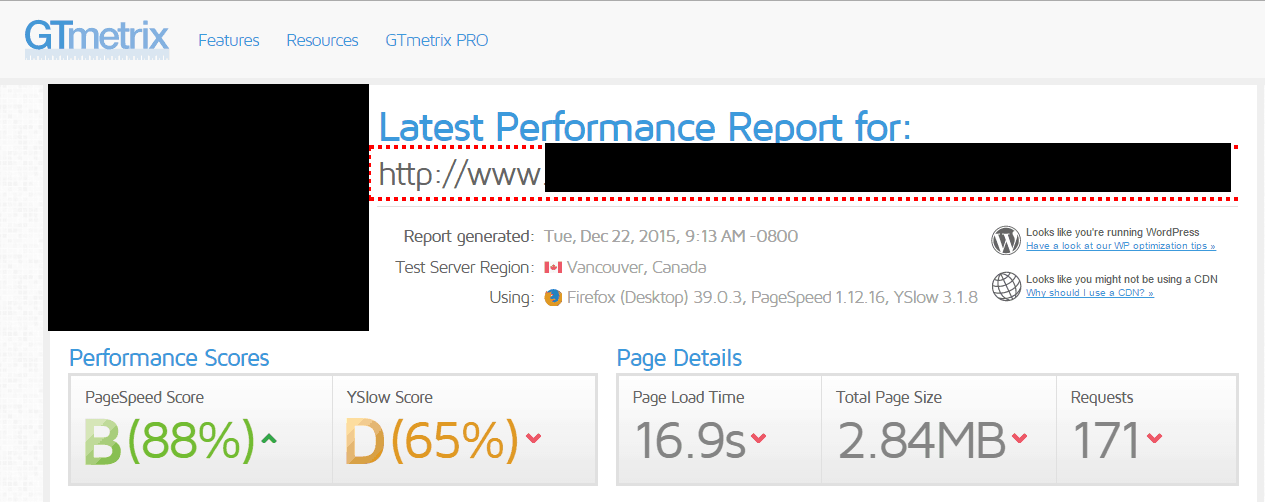Click the Total Page Size down arrow

(x=1019, y=438)
